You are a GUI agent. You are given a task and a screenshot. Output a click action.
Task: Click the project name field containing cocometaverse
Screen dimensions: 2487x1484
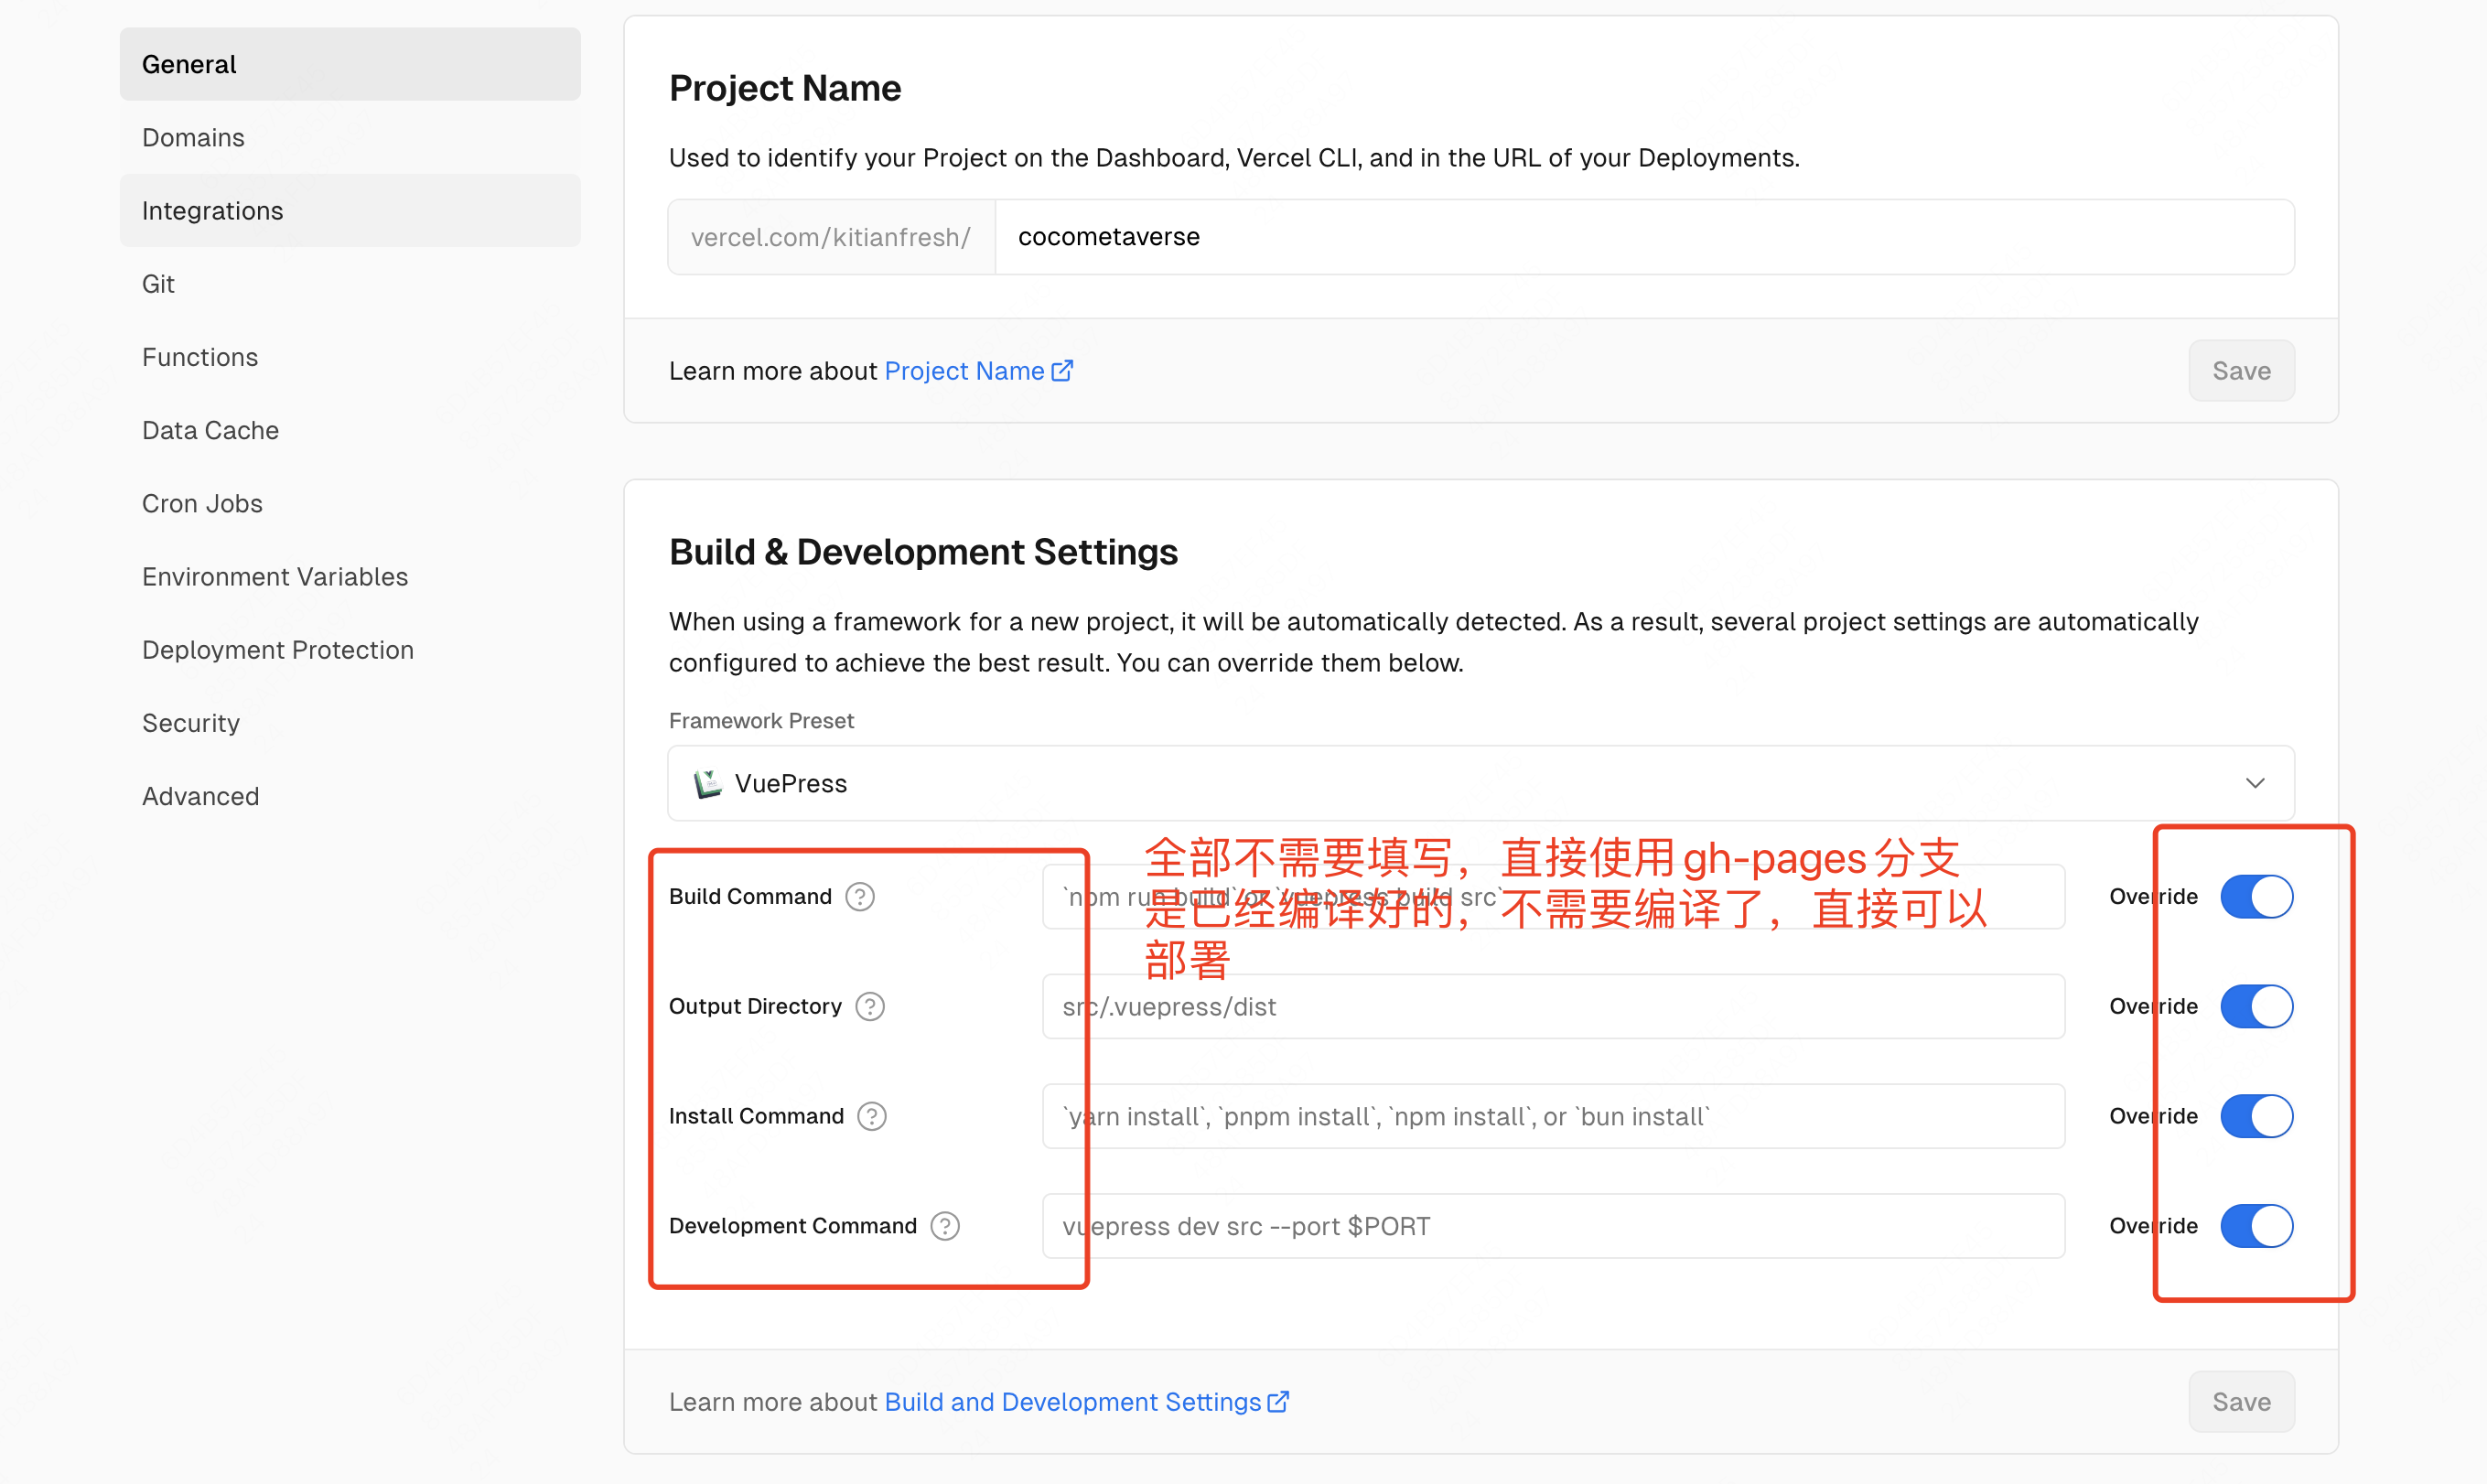point(1644,237)
